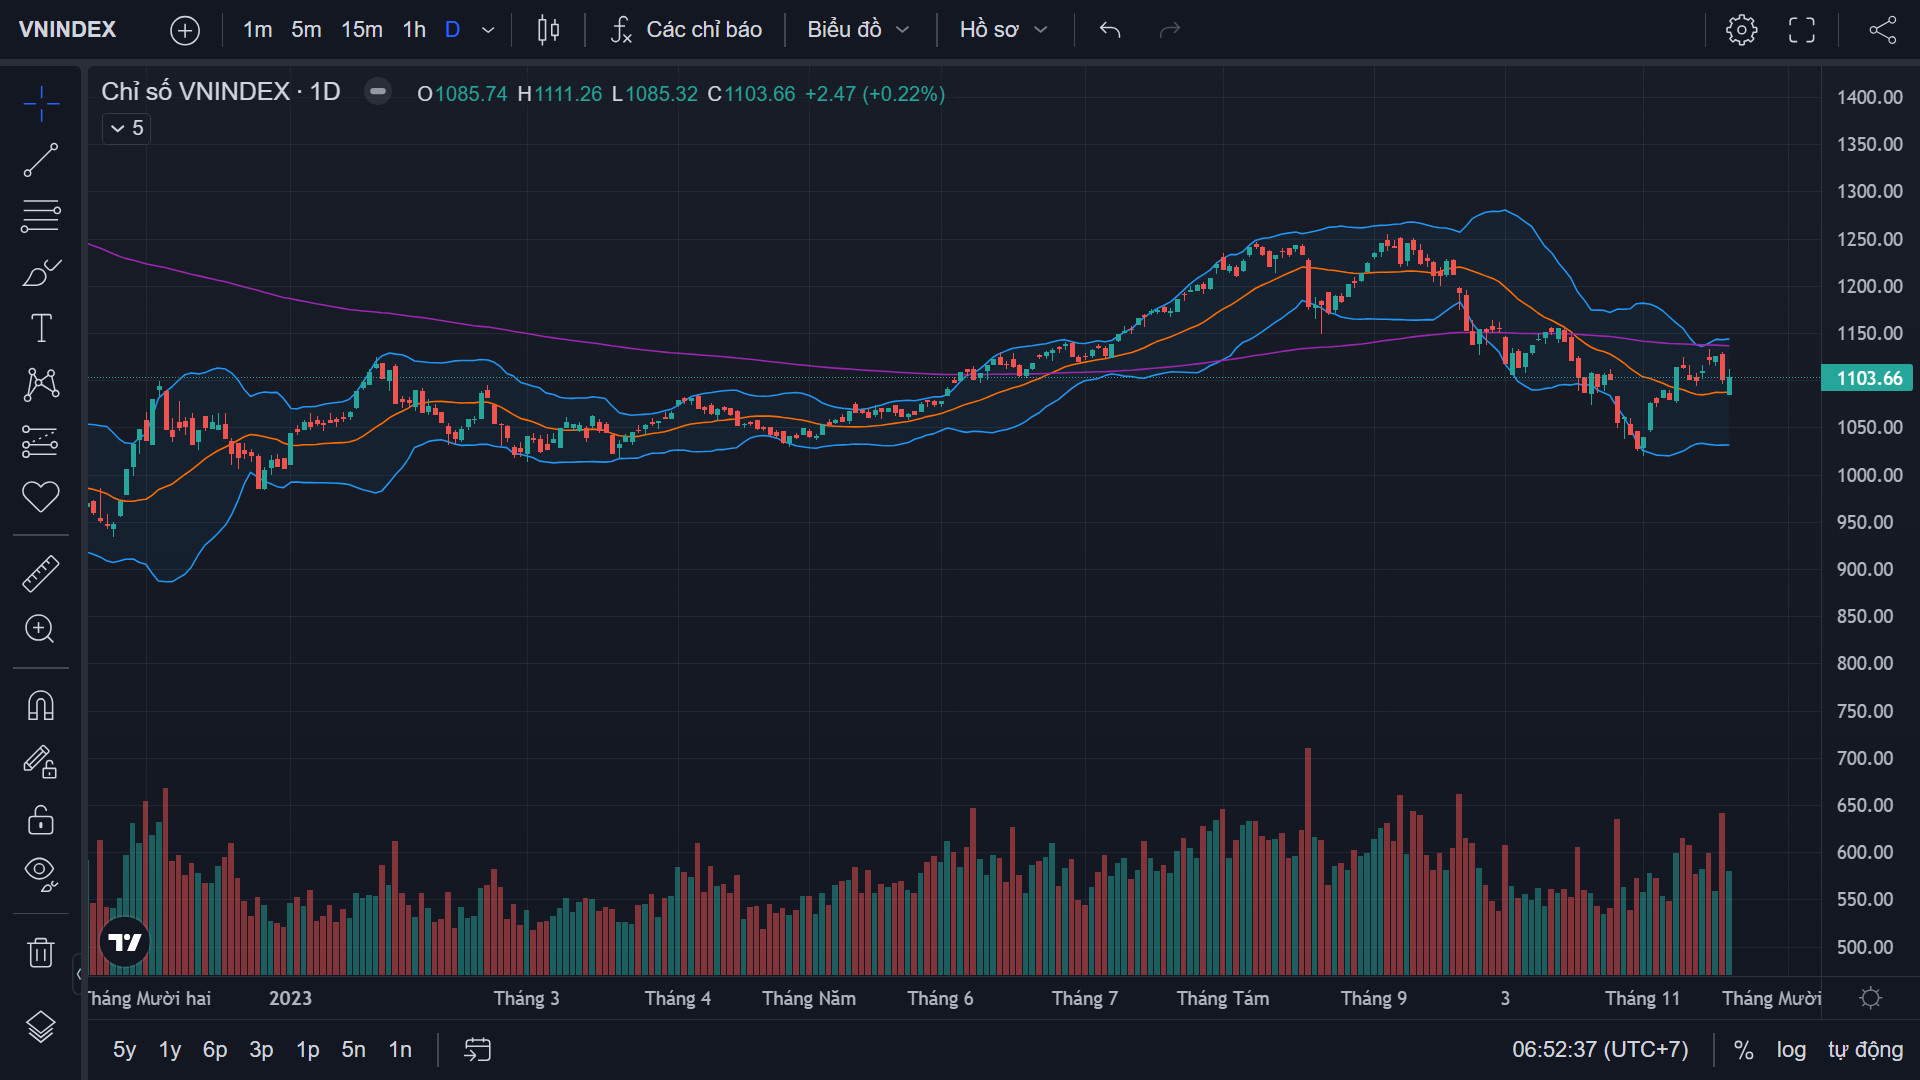The image size is (1920, 1080).
Task: Click the TradingView logo
Action: [x=125, y=942]
